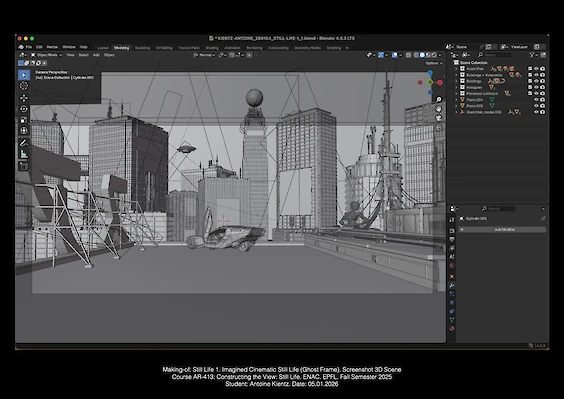Switch to the Sculpting workspace tab
Viewport: 564px width, 399px height.
pos(142,47)
